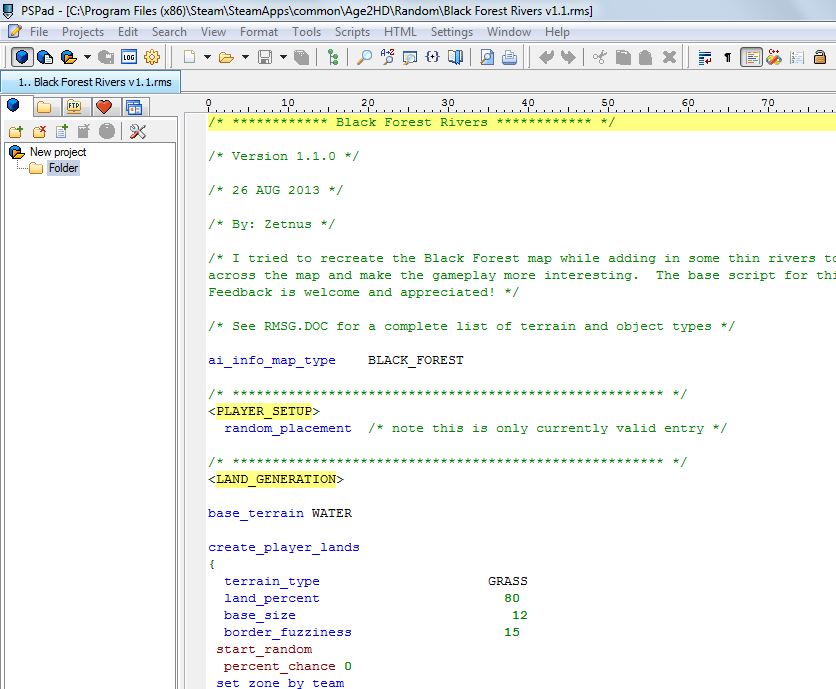
Task: Switch to the open windows panel tab
Action: [134, 107]
